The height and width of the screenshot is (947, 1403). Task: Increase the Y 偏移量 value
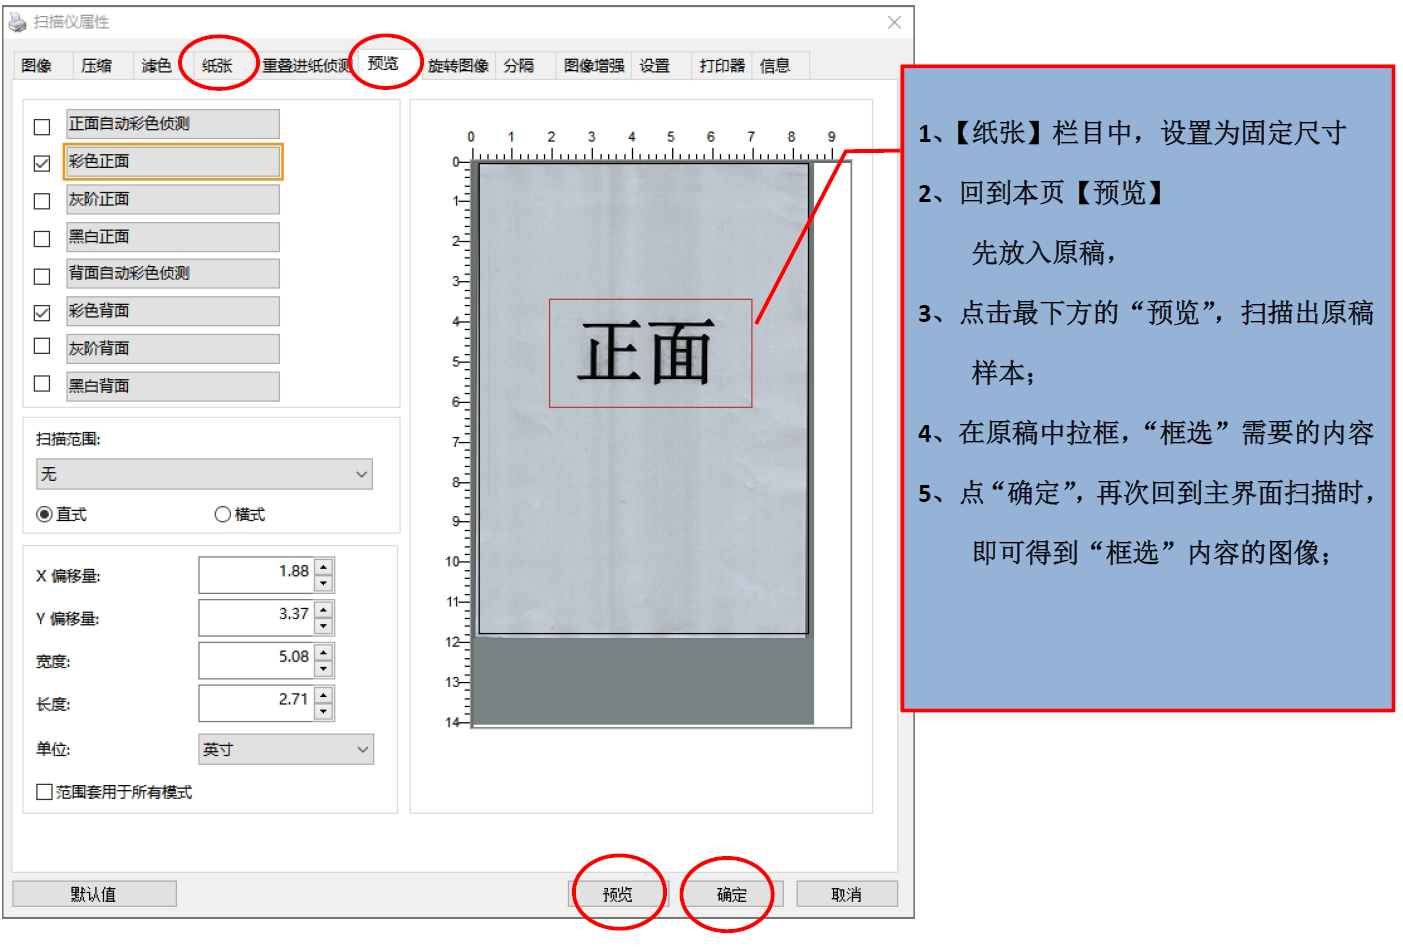point(323,610)
